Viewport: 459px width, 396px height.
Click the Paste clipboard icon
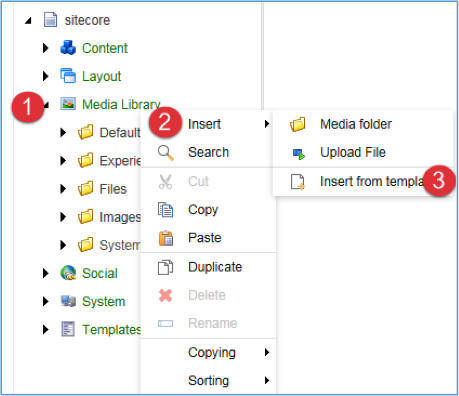pyautogui.click(x=166, y=238)
